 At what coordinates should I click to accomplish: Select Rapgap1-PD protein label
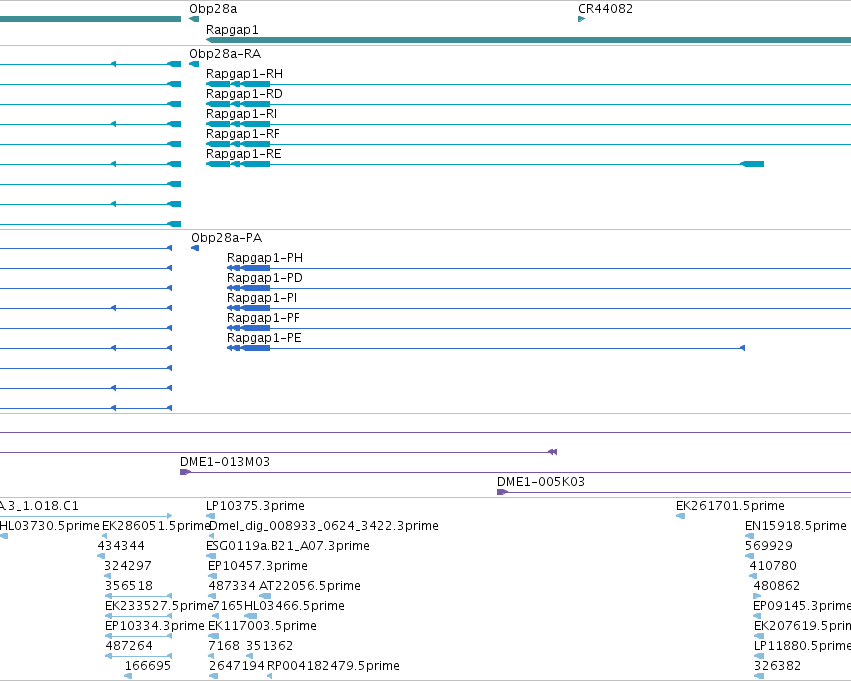click(x=265, y=278)
